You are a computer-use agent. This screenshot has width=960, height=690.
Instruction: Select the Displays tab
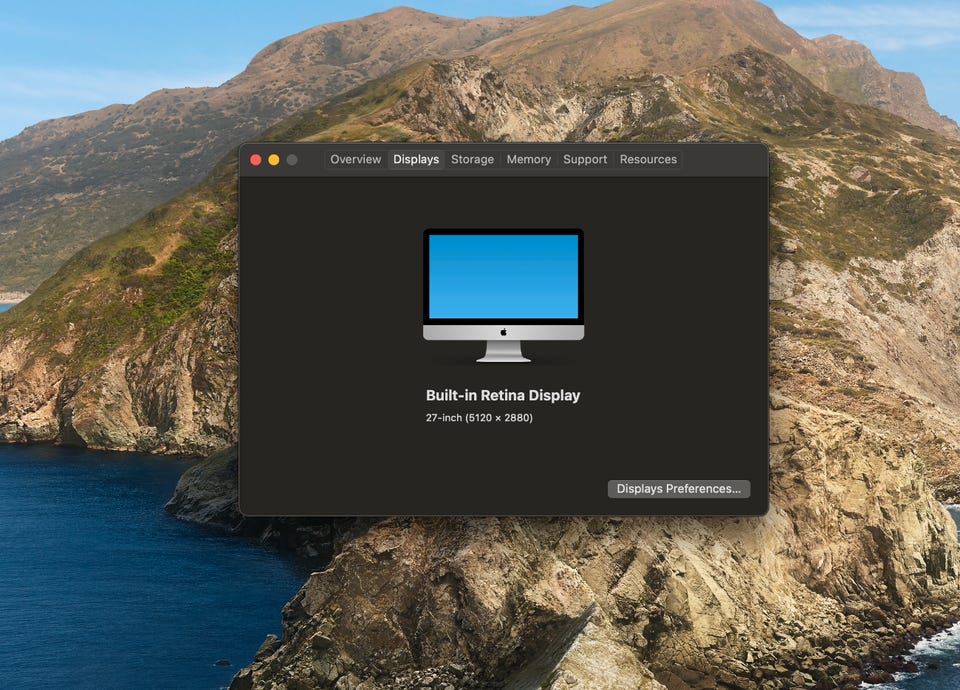(416, 159)
